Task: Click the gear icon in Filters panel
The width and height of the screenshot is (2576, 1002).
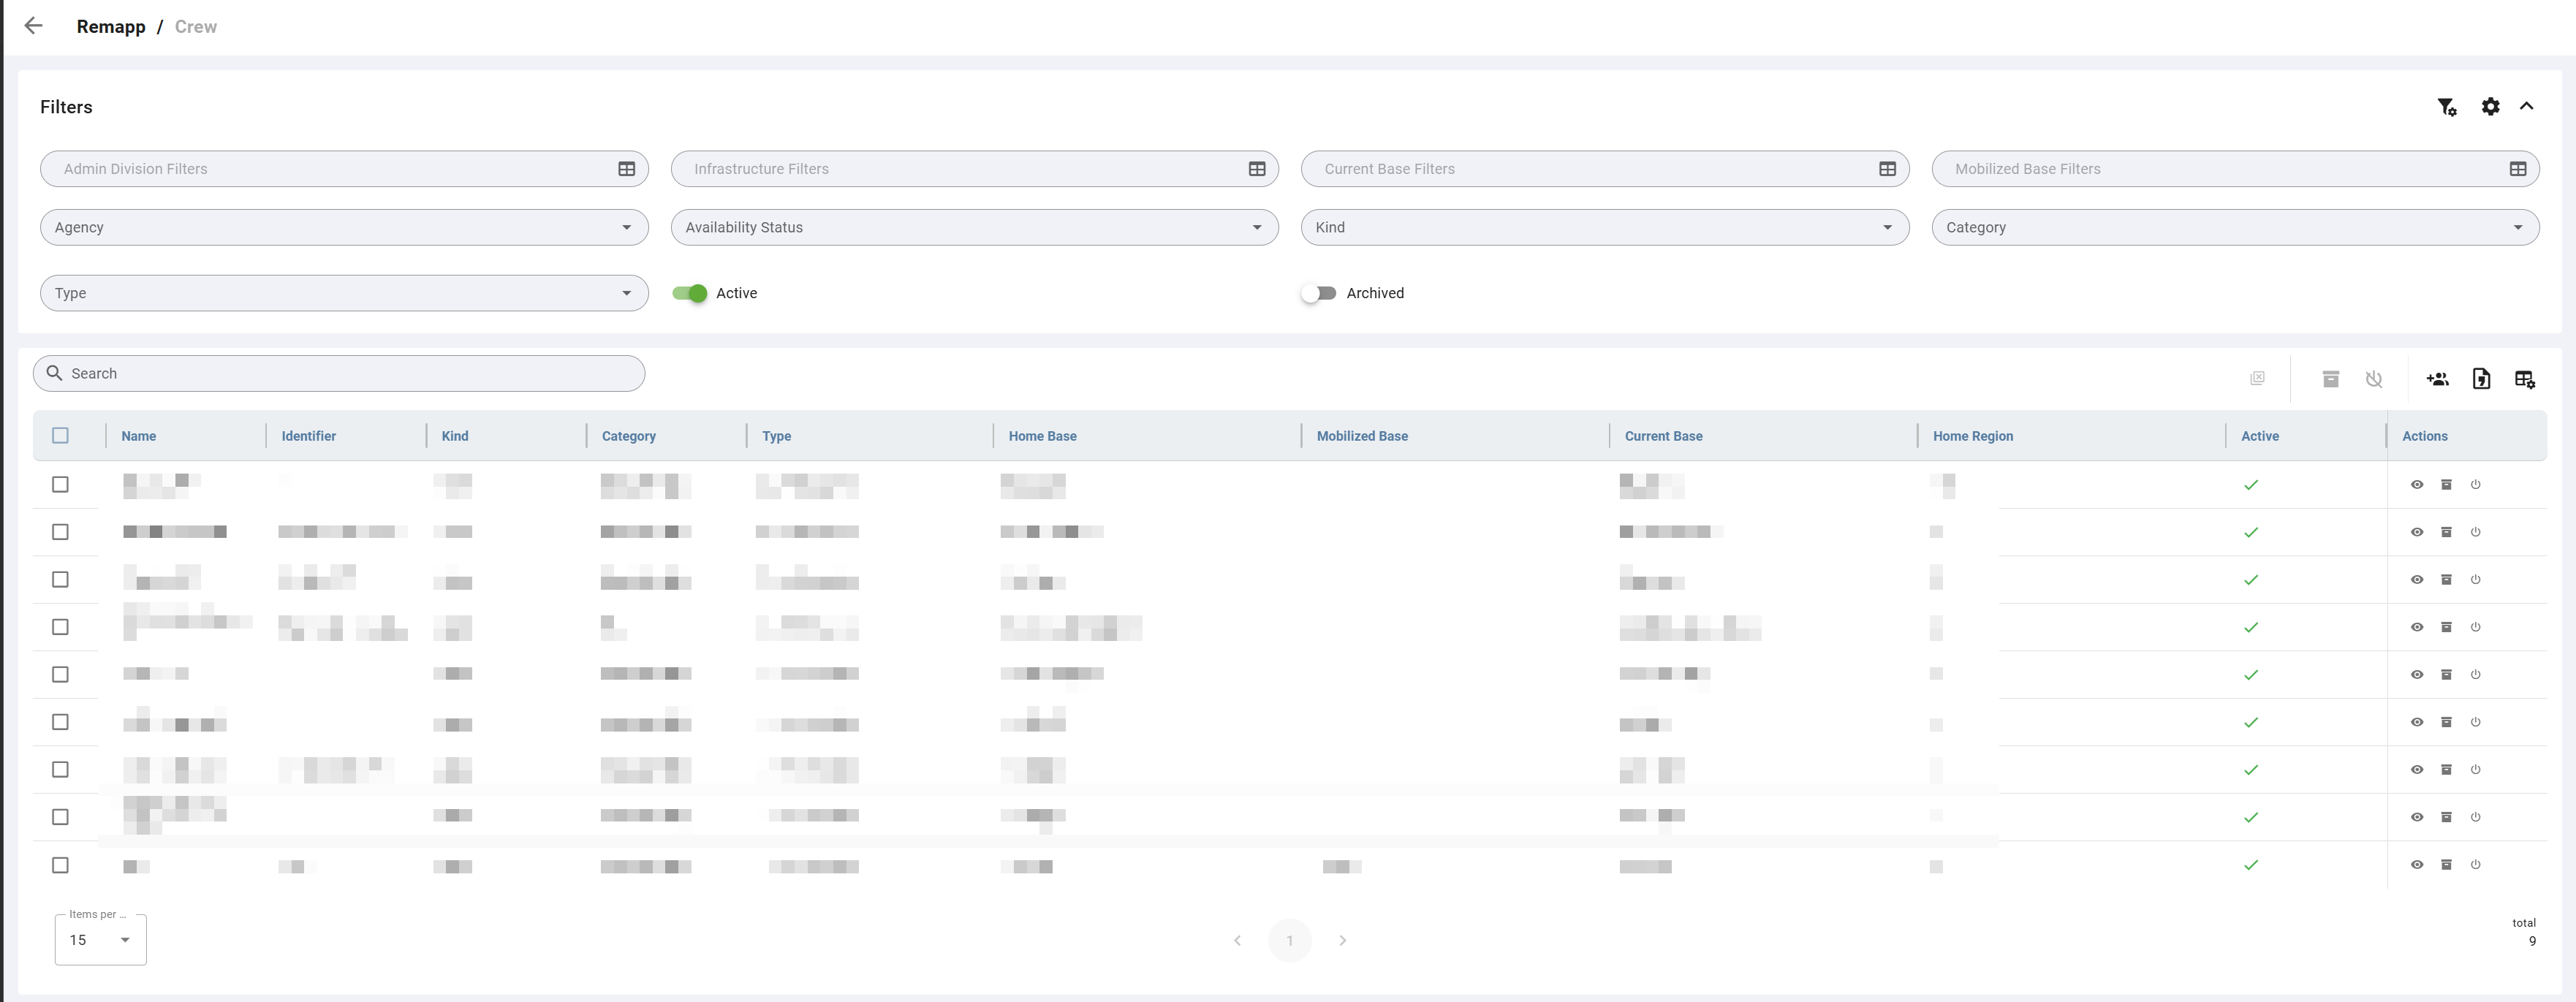Action: (2490, 106)
